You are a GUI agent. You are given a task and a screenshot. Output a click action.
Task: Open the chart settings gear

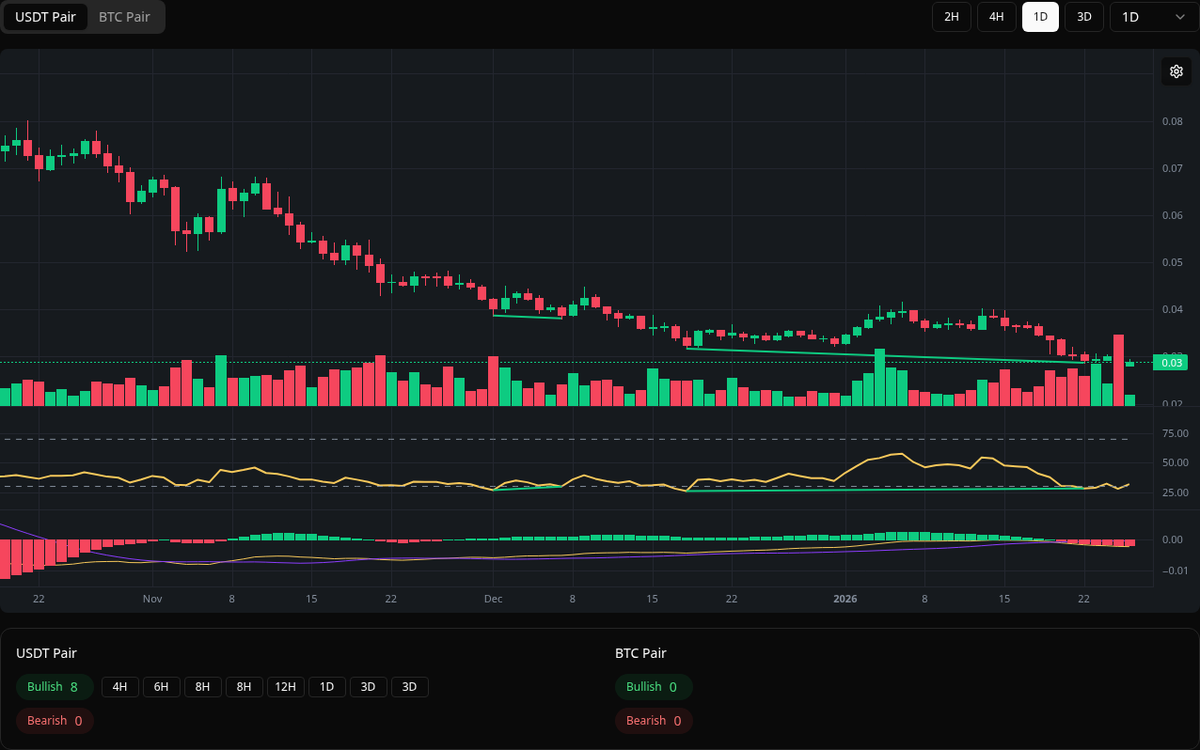(x=1176, y=71)
